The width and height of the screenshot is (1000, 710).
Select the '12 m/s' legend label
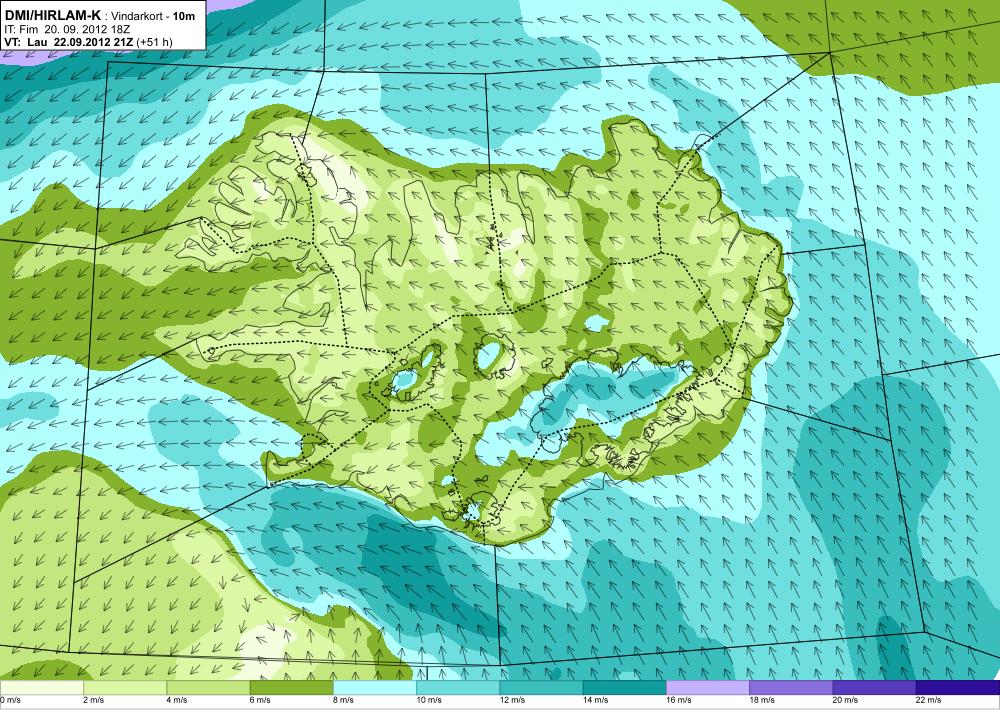[513, 700]
